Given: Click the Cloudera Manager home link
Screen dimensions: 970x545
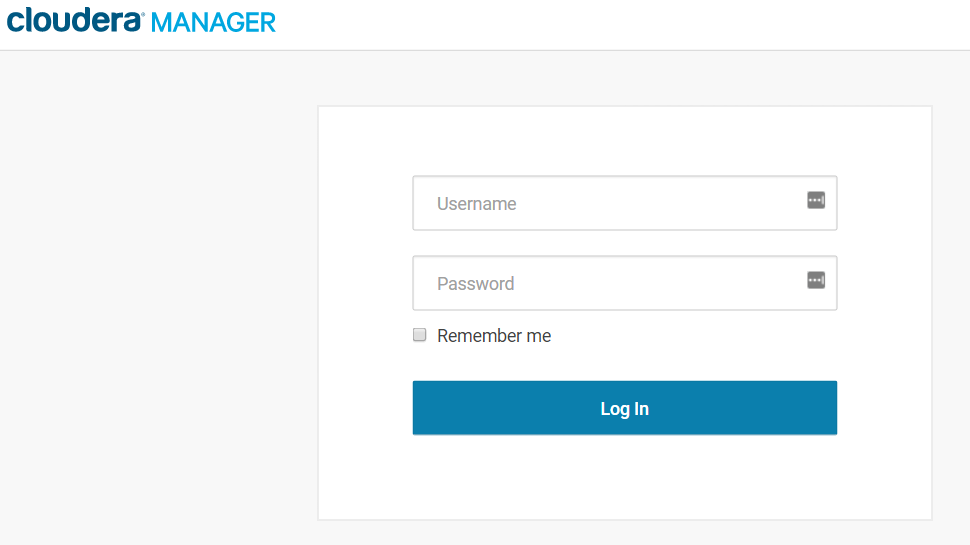Looking at the screenshot, I should (x=141, y=21).
